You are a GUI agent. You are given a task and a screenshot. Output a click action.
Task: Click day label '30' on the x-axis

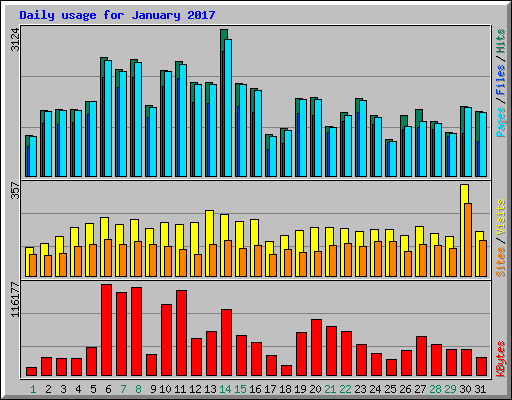(465, 389)
